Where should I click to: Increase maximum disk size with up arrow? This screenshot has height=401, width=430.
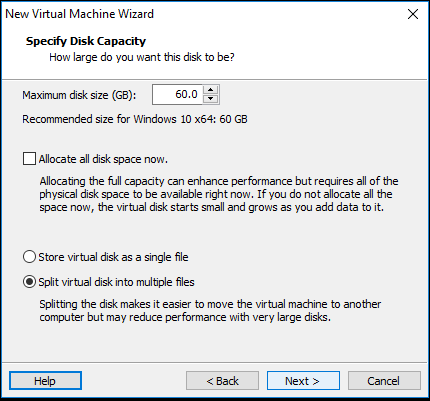(x=210, y=90)
